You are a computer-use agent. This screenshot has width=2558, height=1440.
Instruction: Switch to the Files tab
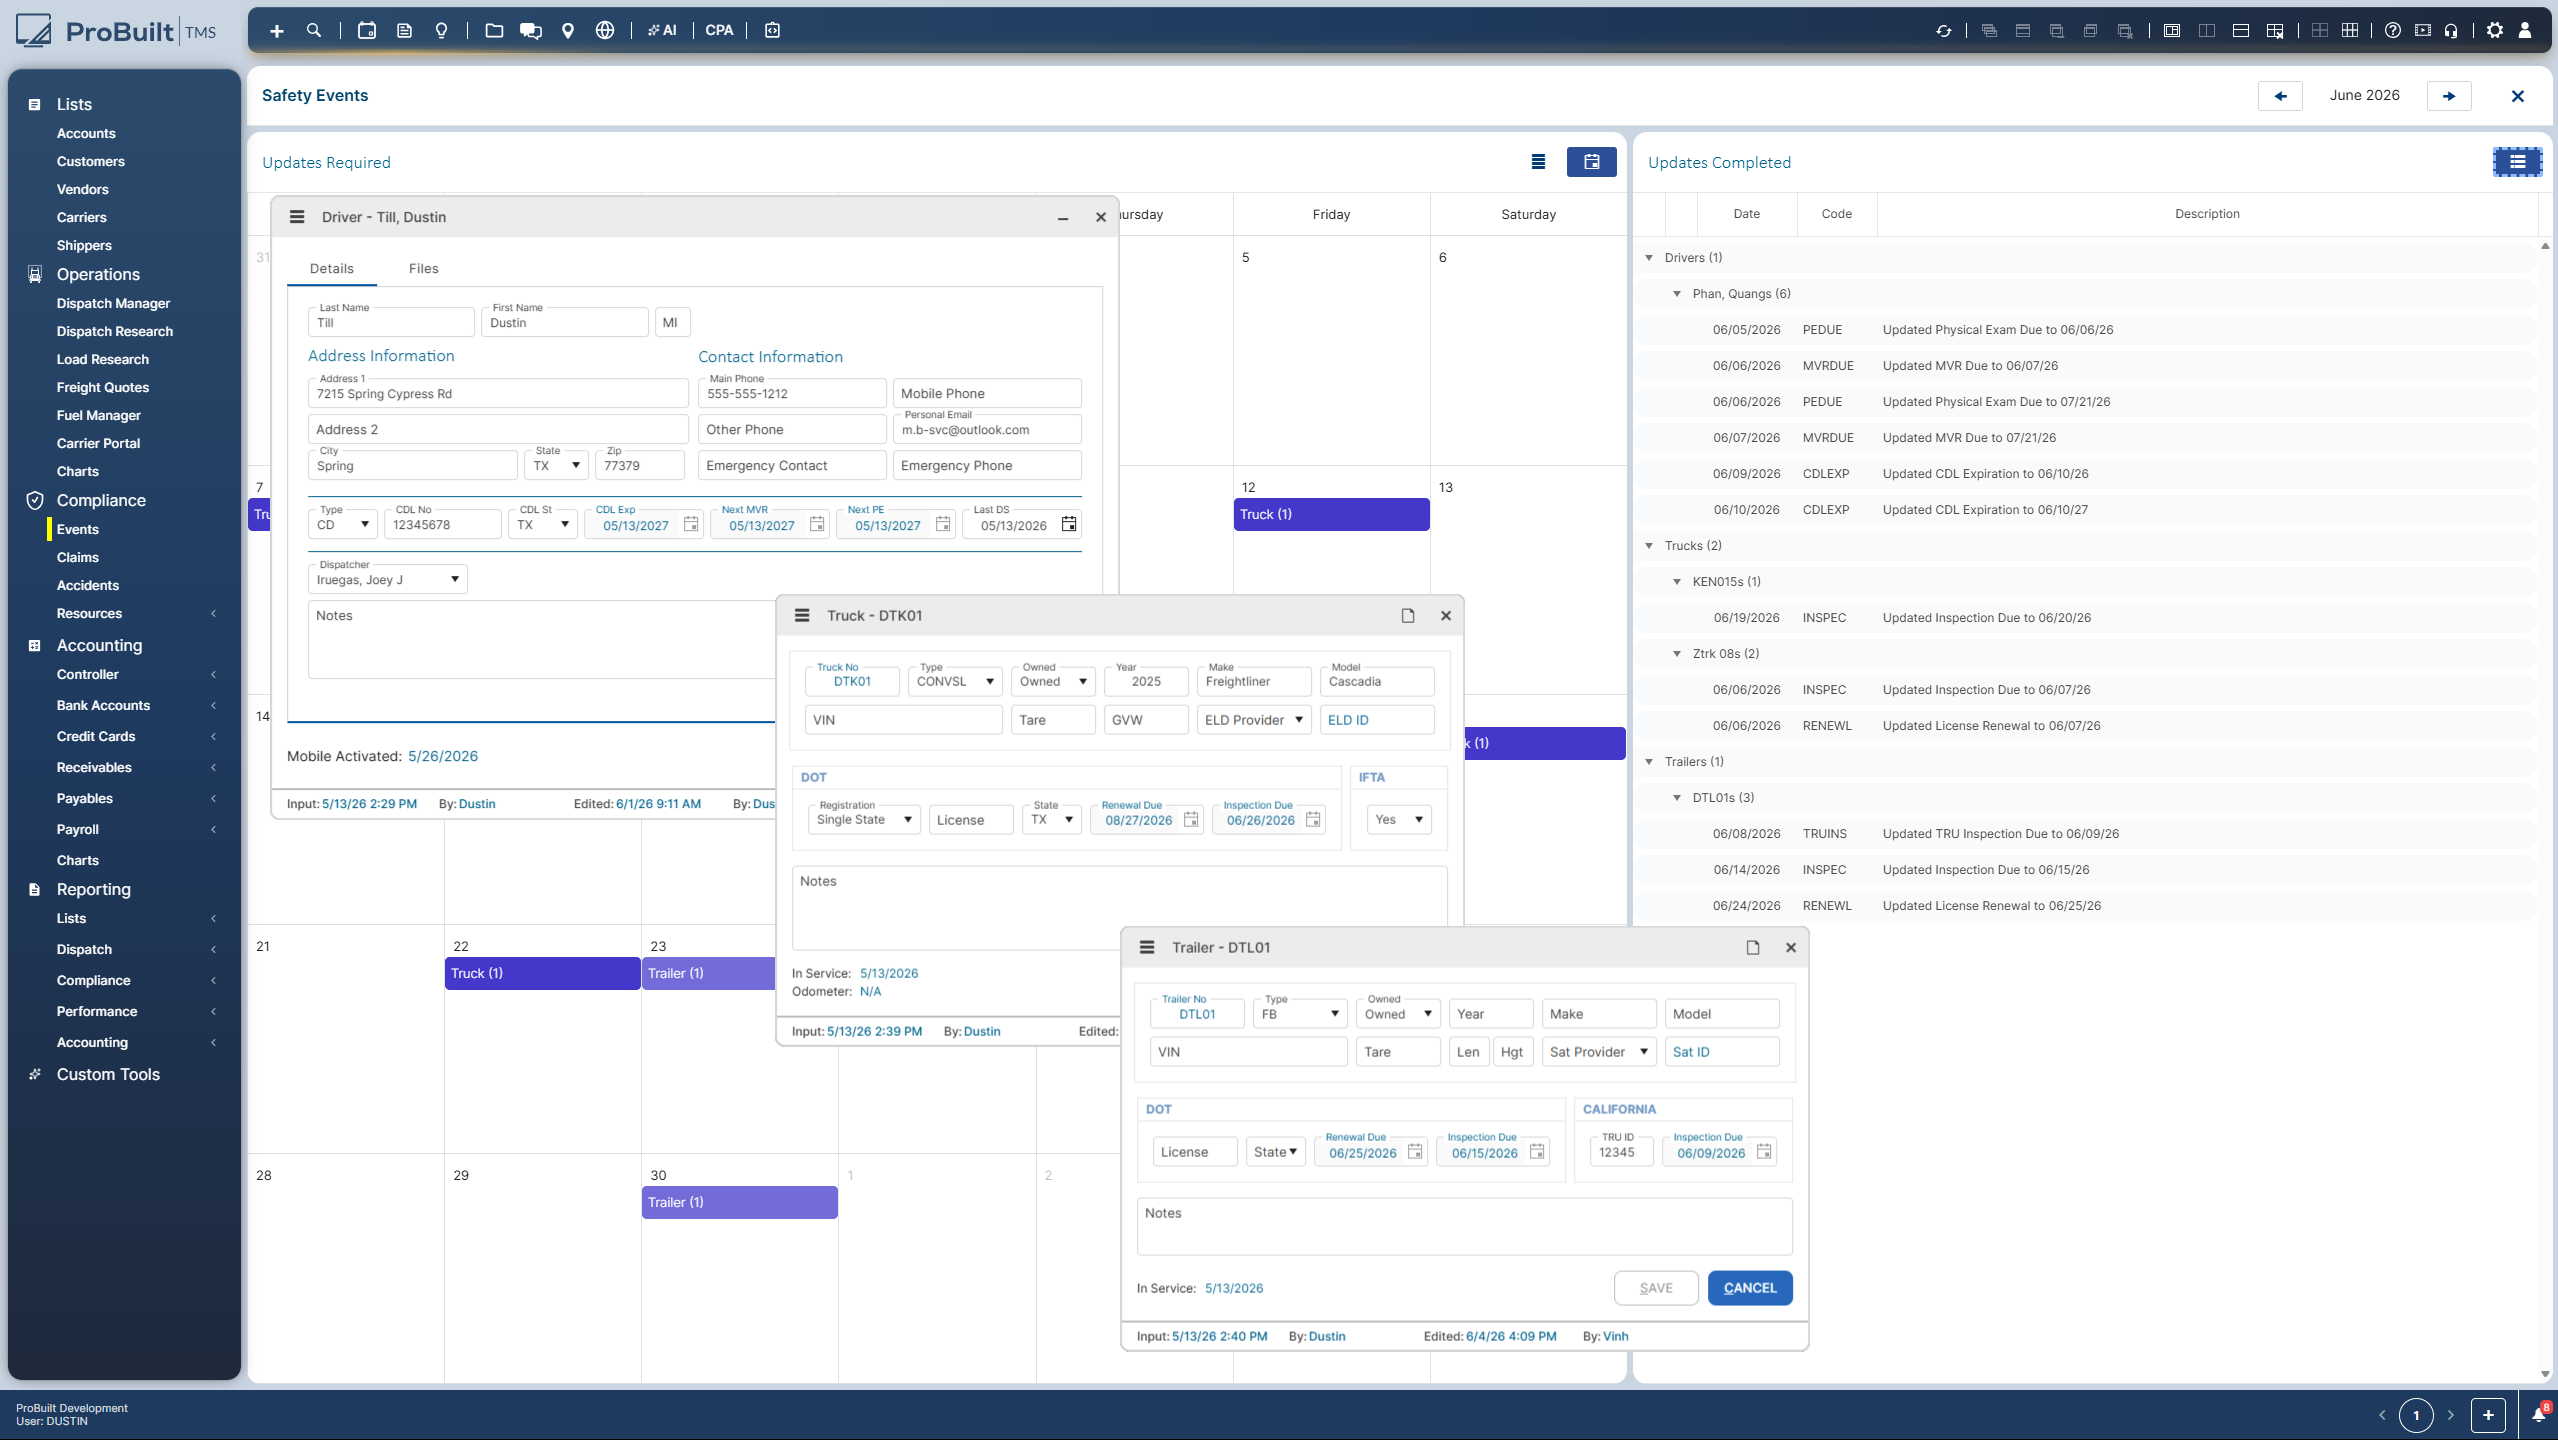423,268
